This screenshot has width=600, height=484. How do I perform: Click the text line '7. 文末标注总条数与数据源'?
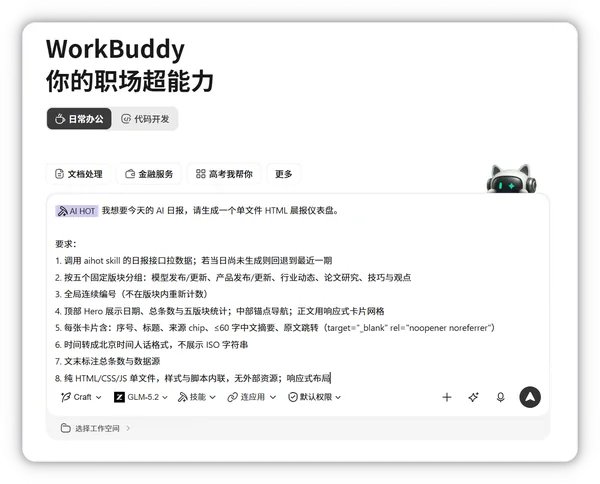tap(108, 361)
